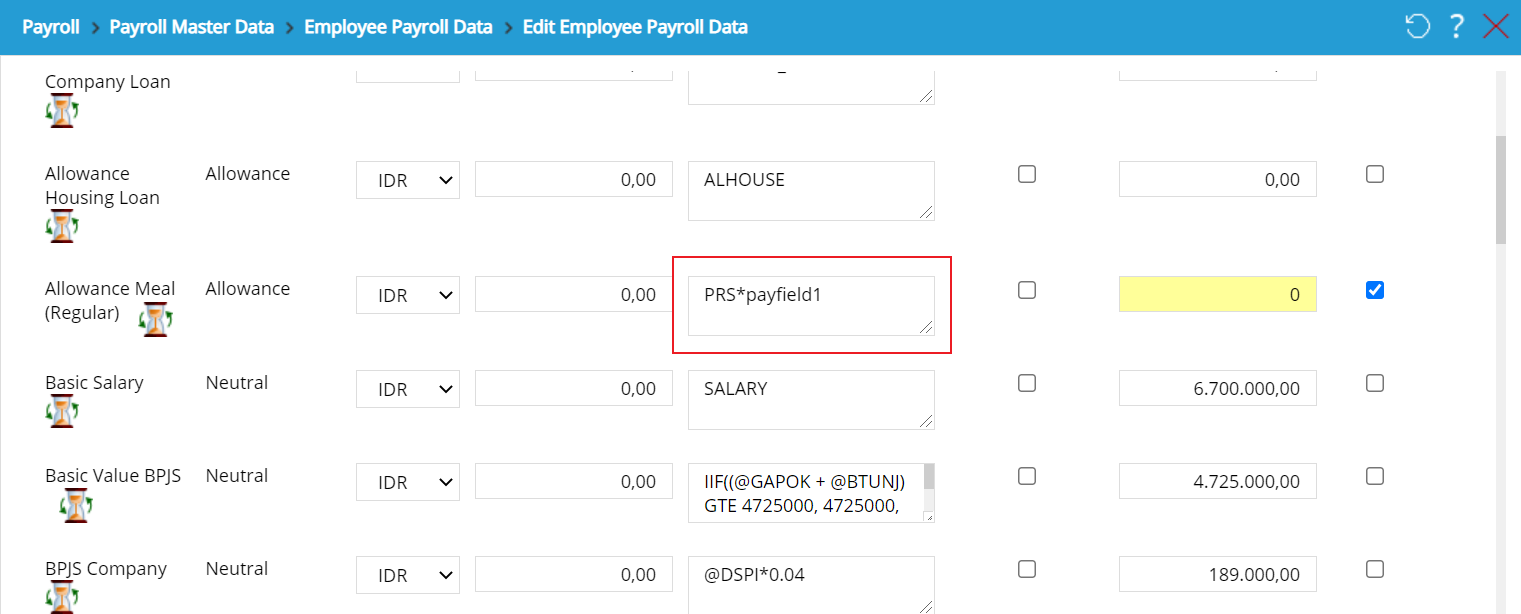Click the PRS*payfield1 formula box

[x=810, y=305]
